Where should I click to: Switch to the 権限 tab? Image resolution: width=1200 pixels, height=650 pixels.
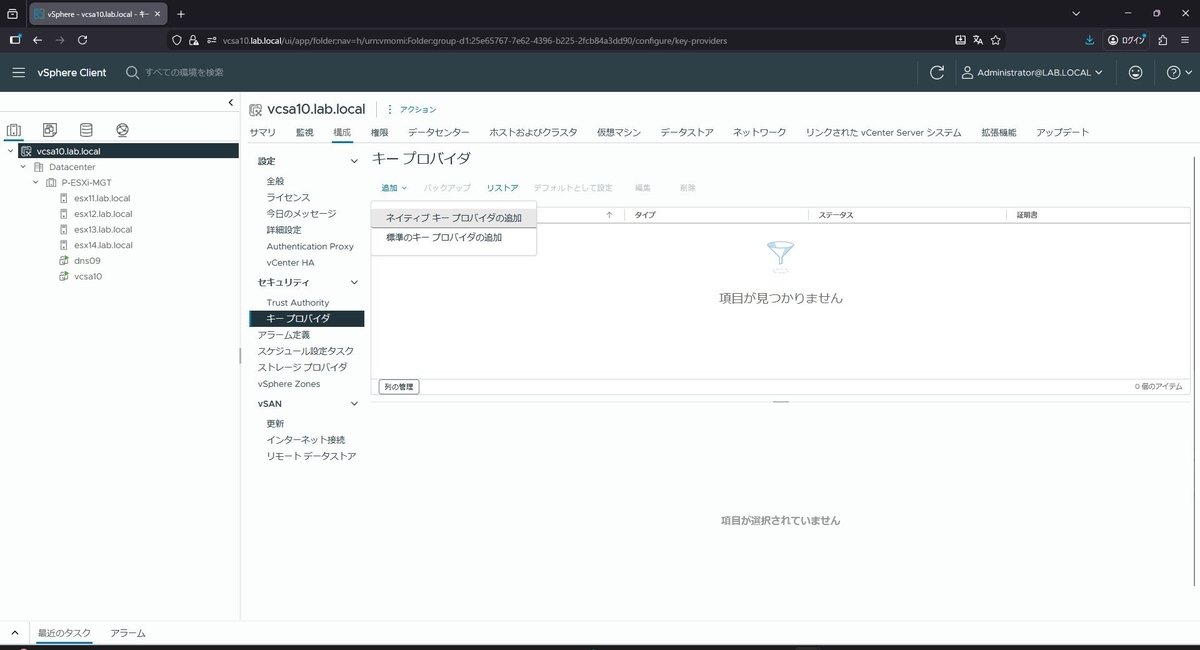(x=380, y=132)
